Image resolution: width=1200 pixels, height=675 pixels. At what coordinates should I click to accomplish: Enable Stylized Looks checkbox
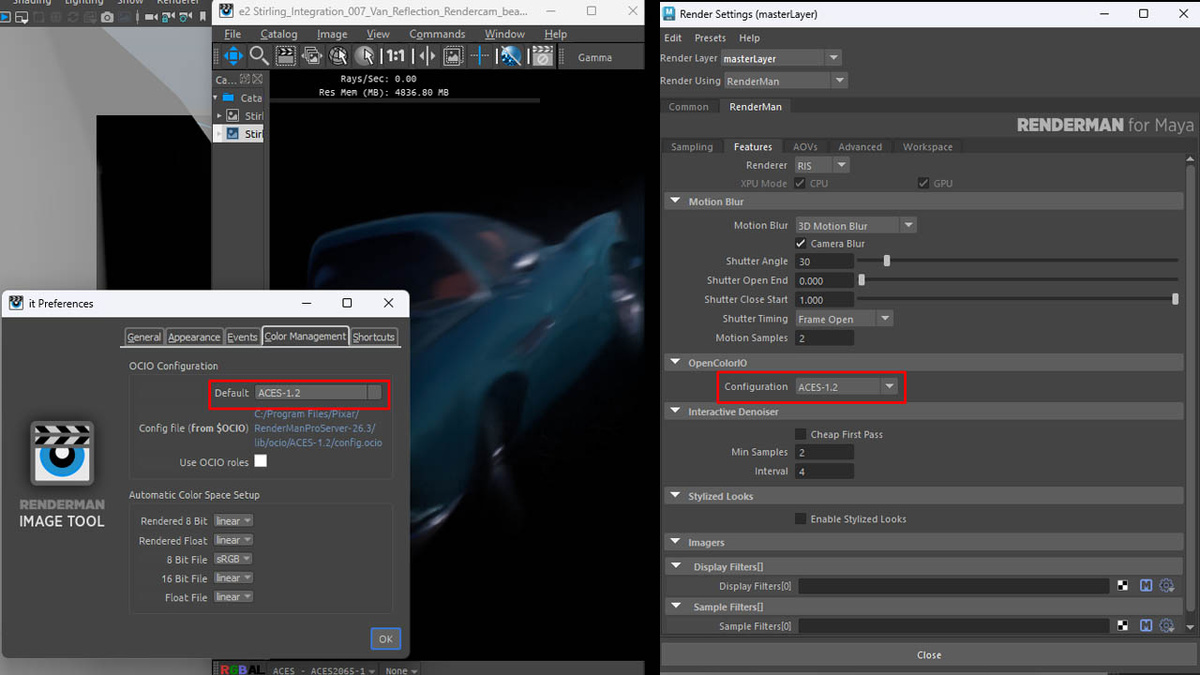[x=801, y=519]
